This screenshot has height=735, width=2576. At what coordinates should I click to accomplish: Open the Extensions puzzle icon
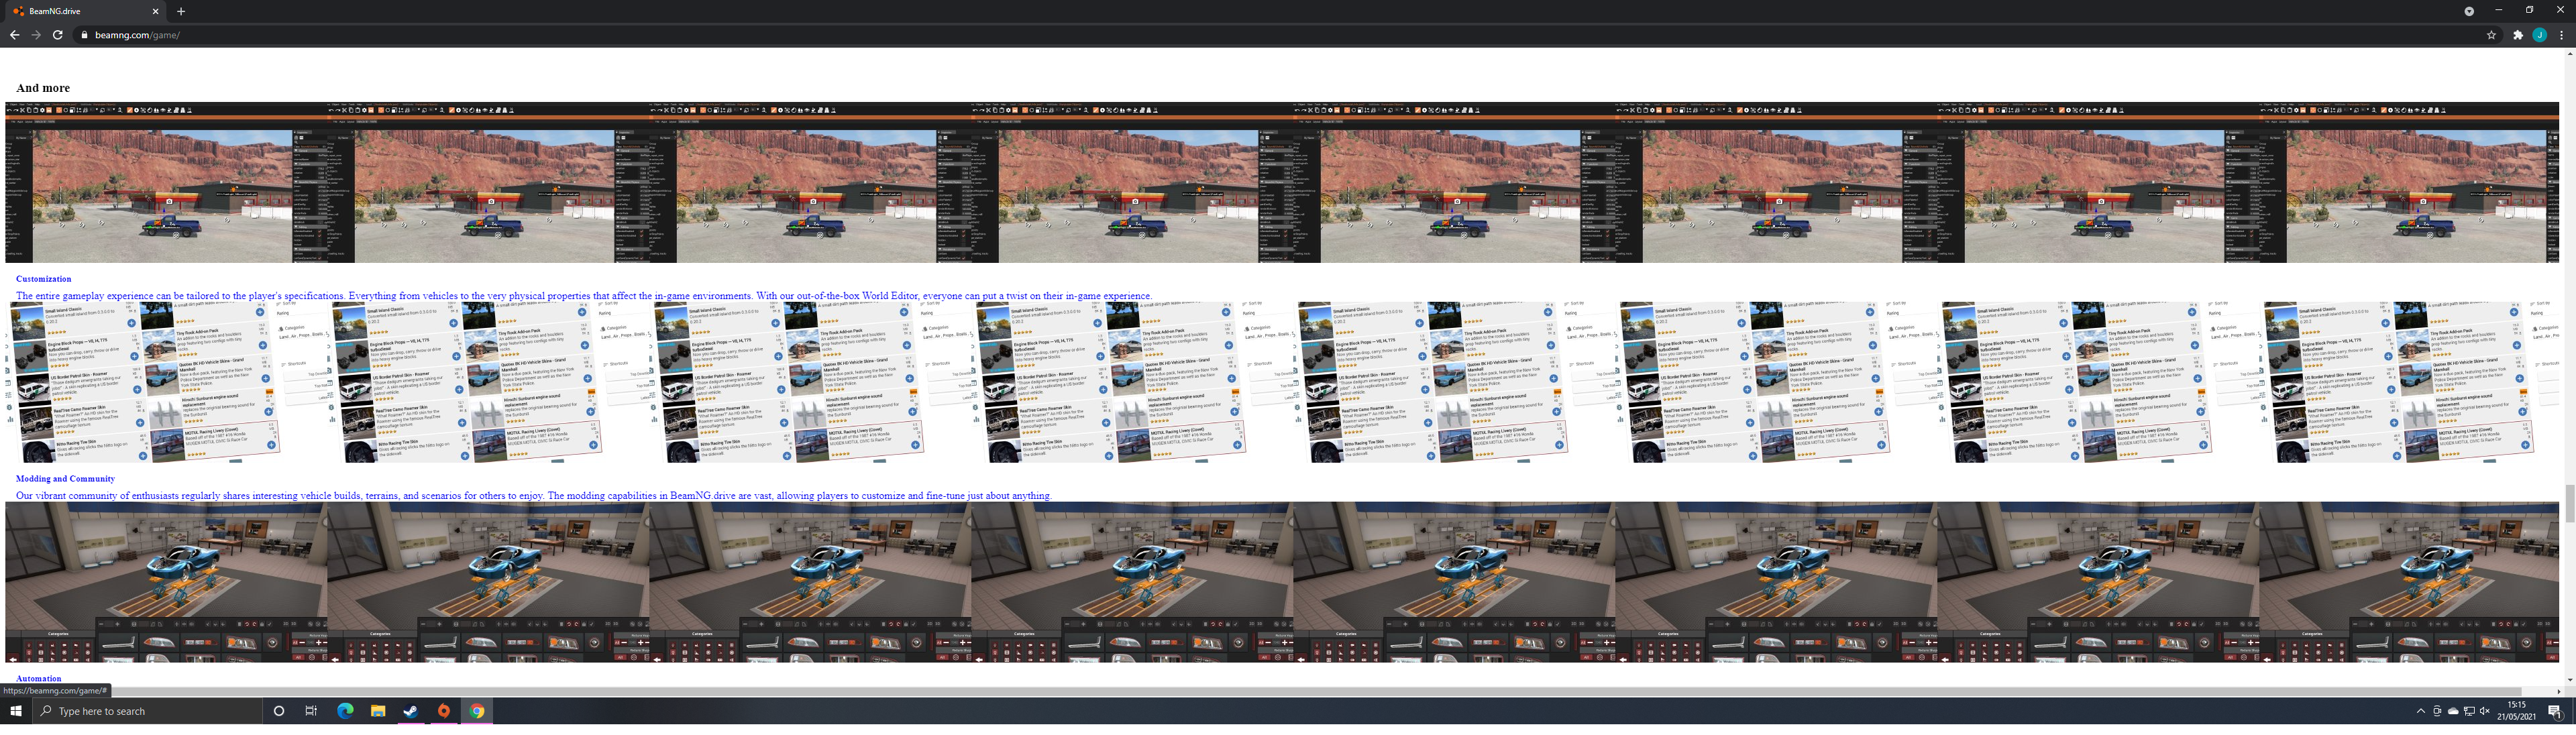click(x=2518, y=35)
